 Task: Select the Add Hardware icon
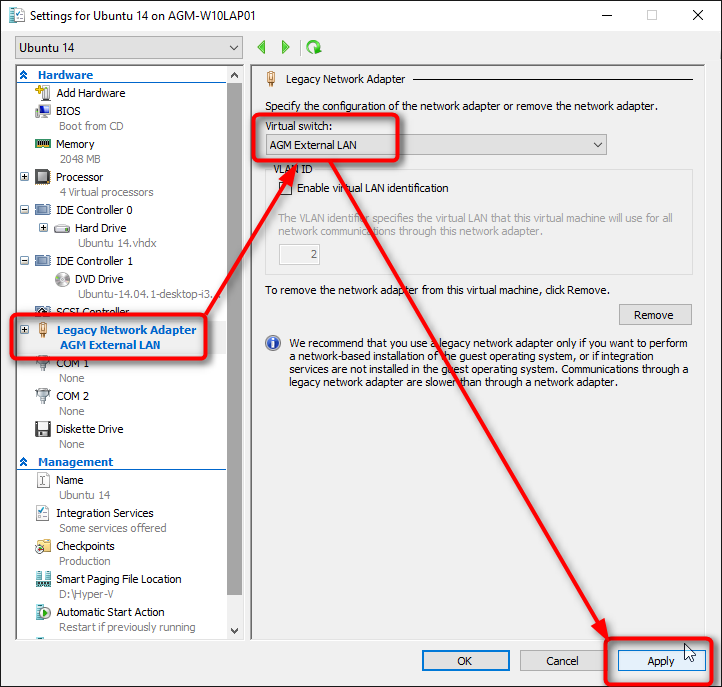43,93
